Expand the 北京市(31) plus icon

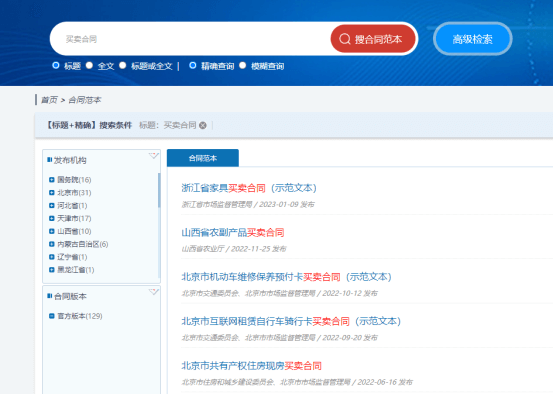tap(52, 193)
